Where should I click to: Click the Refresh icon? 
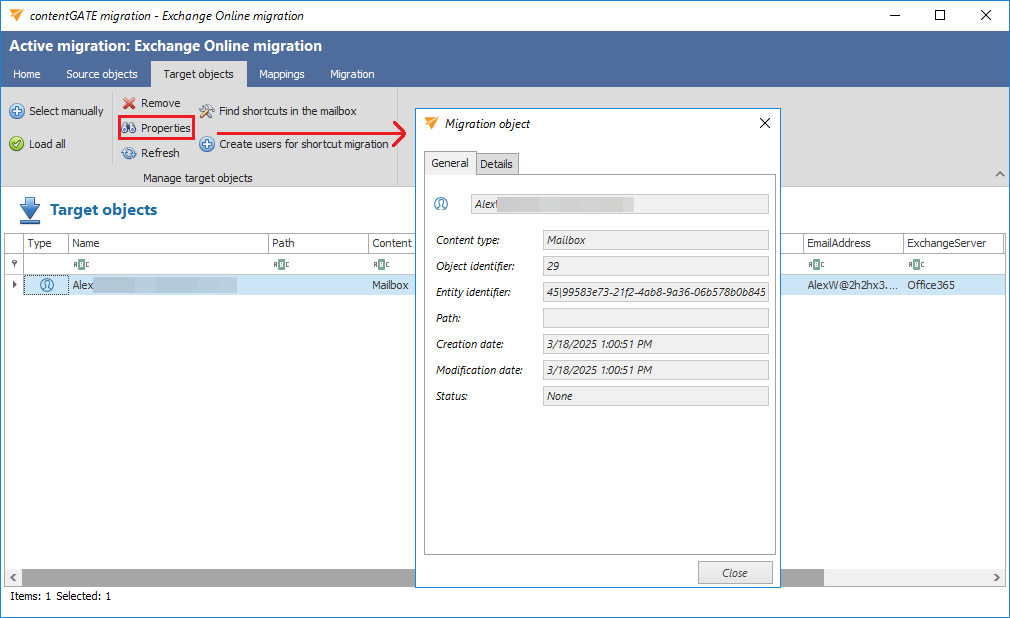click(129, 153)
